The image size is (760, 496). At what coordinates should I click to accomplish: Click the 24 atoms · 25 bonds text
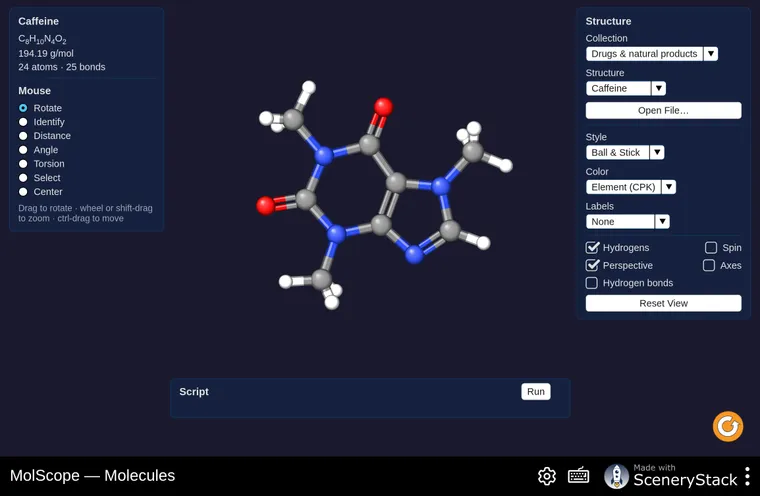(x=62, y=67)
